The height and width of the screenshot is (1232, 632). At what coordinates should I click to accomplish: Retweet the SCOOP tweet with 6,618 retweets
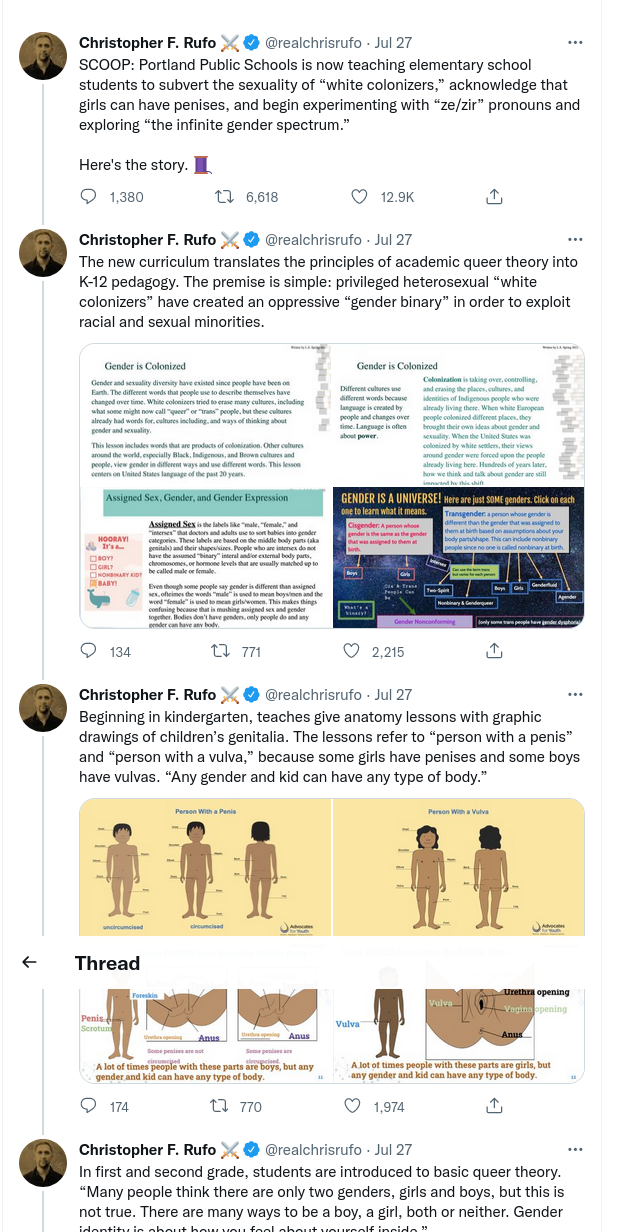tap(225, 197)
